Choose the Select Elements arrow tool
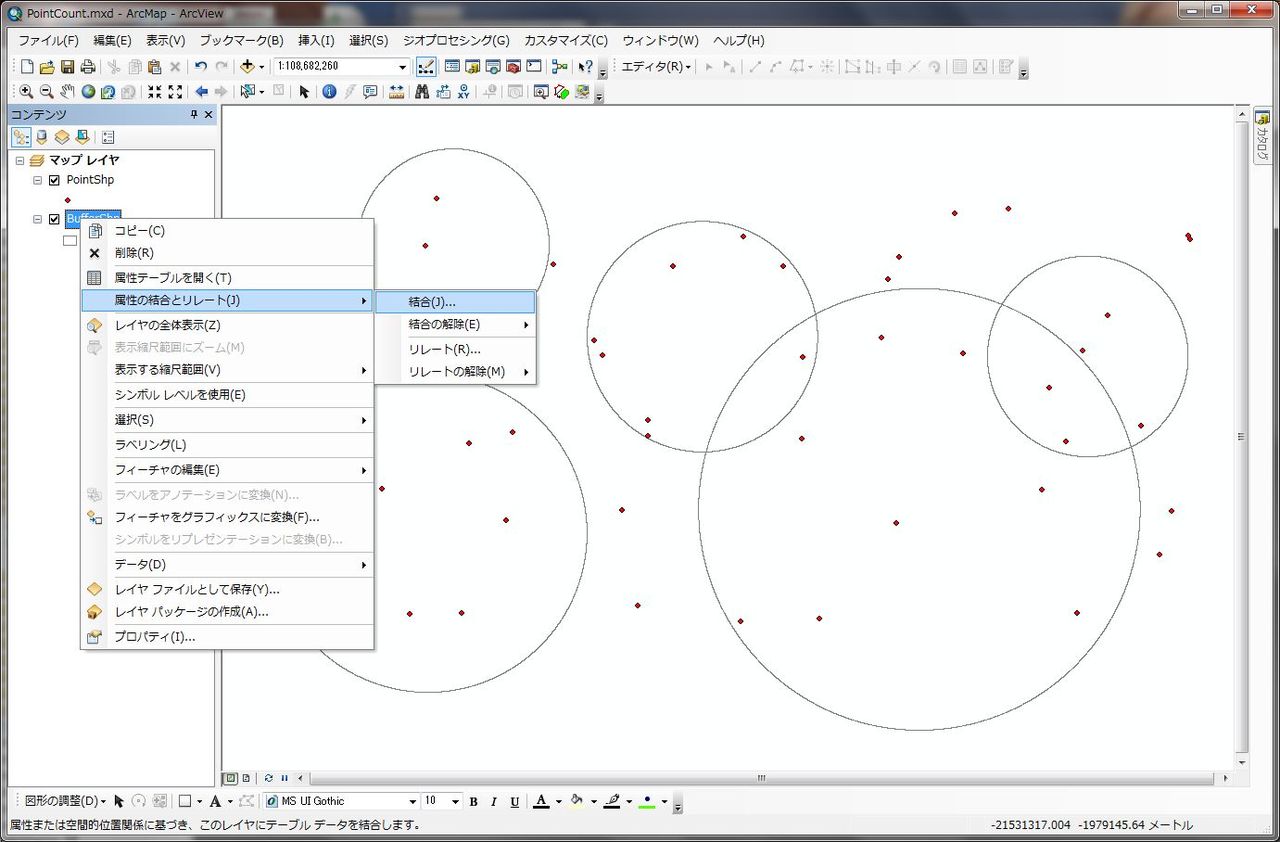This screenshot has width=1280, height=842. (304, 92)
